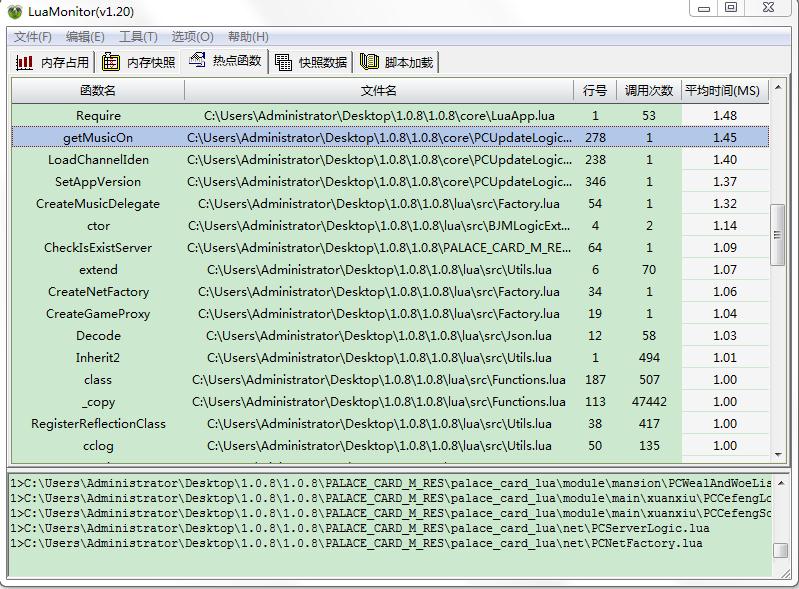Sort by the 平均时间(MS) column header
799x589 pixels.
point(722,90)
